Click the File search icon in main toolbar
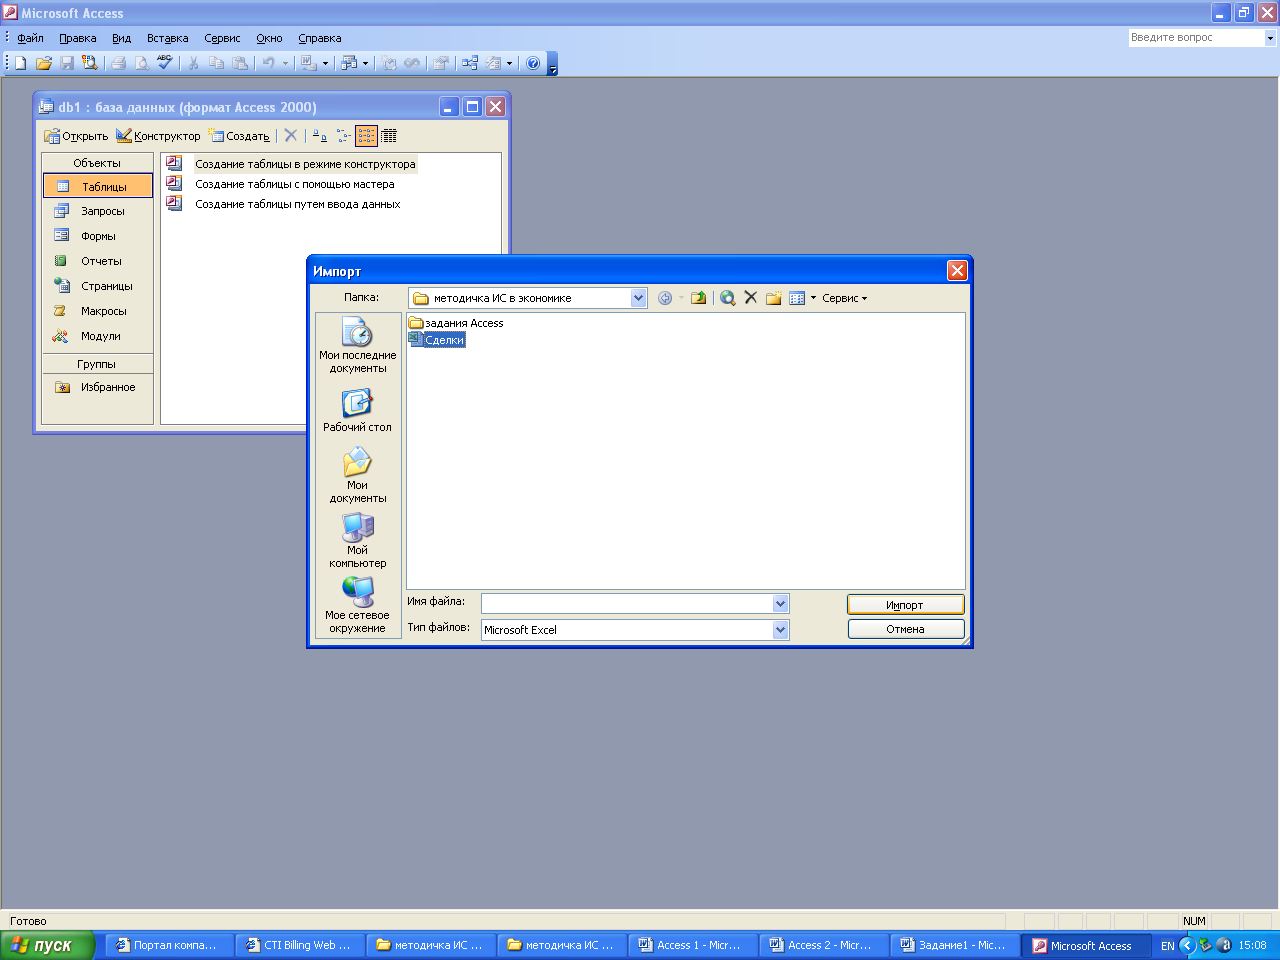 pos(90,63)
